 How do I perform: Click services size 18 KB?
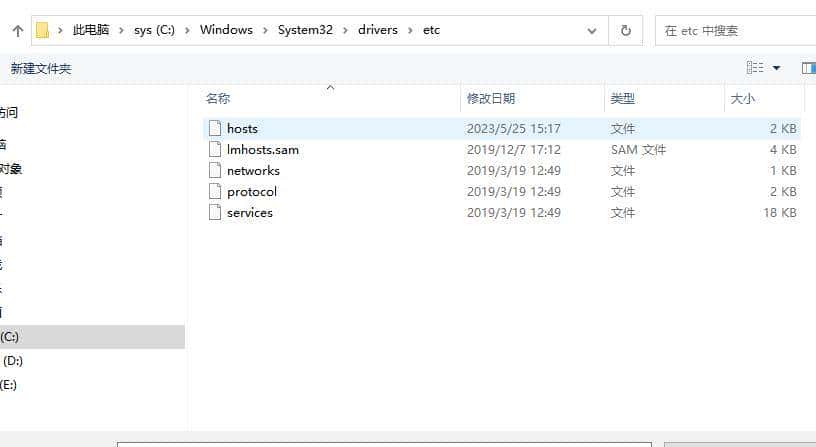pyautogui.click(x=780, y=213)
